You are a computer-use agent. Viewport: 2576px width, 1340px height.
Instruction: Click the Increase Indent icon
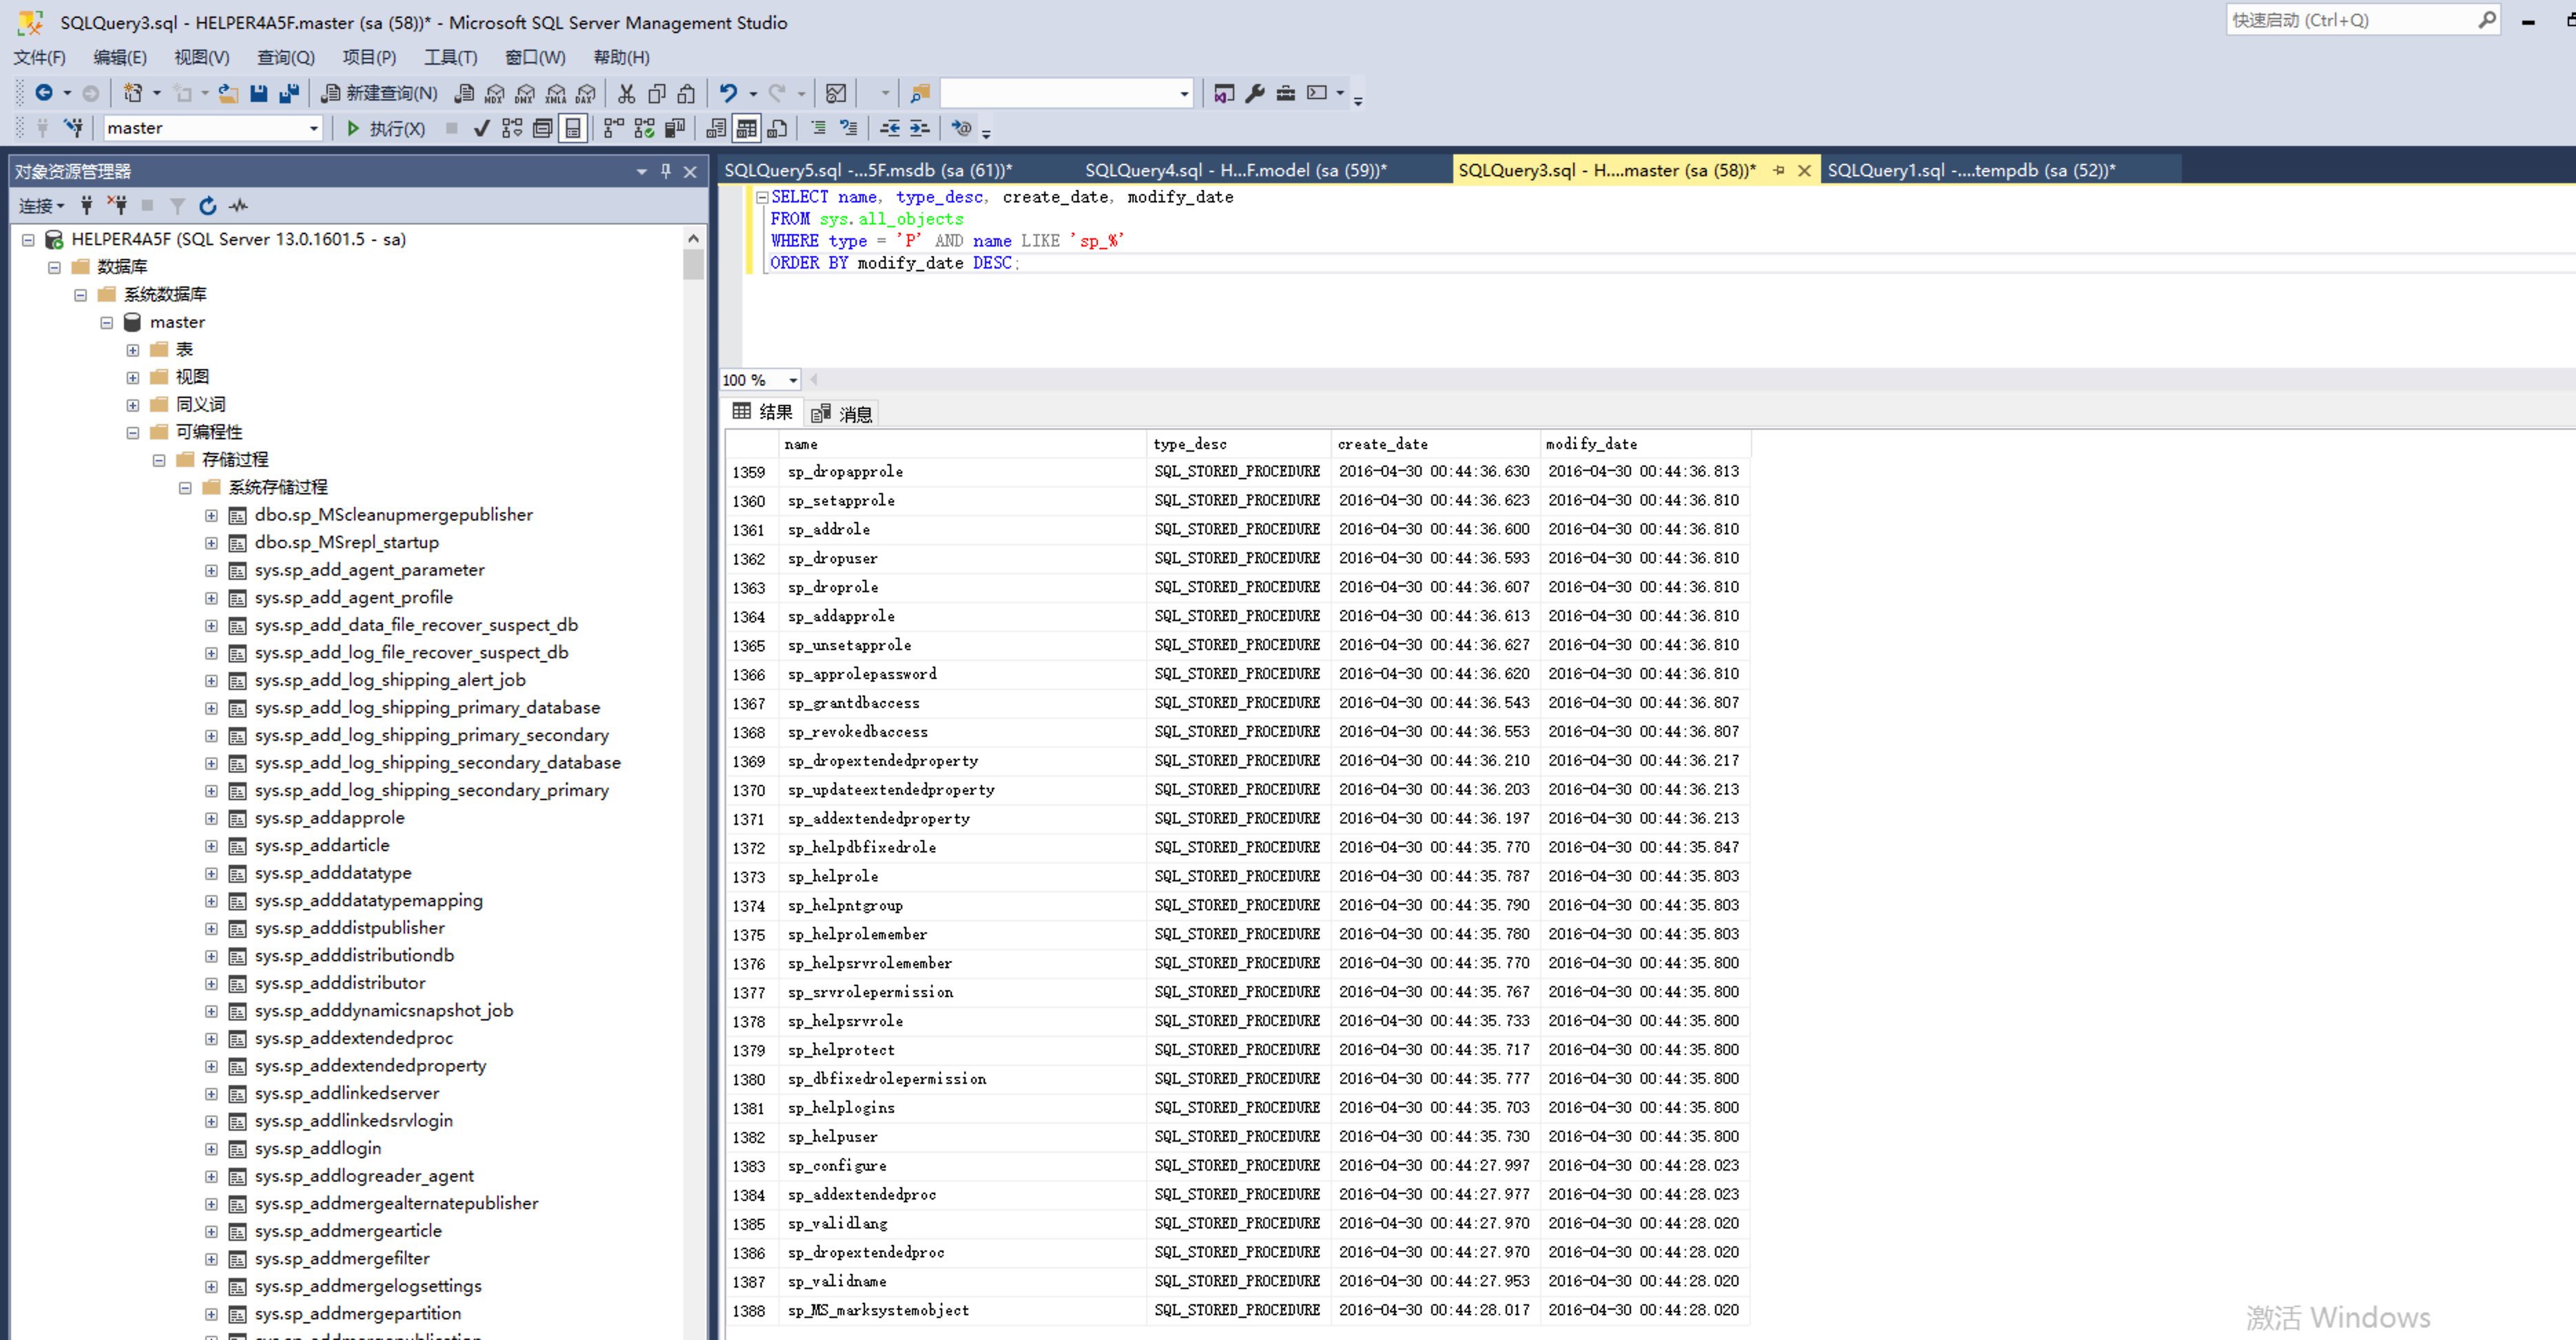pyautogui.click(x=919, y=128)
